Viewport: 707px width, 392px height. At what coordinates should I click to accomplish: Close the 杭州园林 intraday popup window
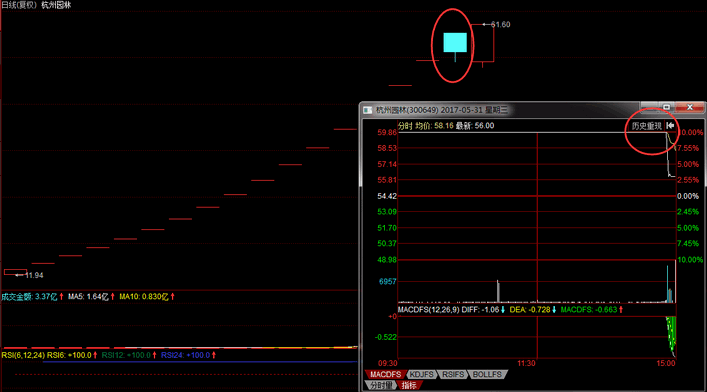tap(689, 107)
